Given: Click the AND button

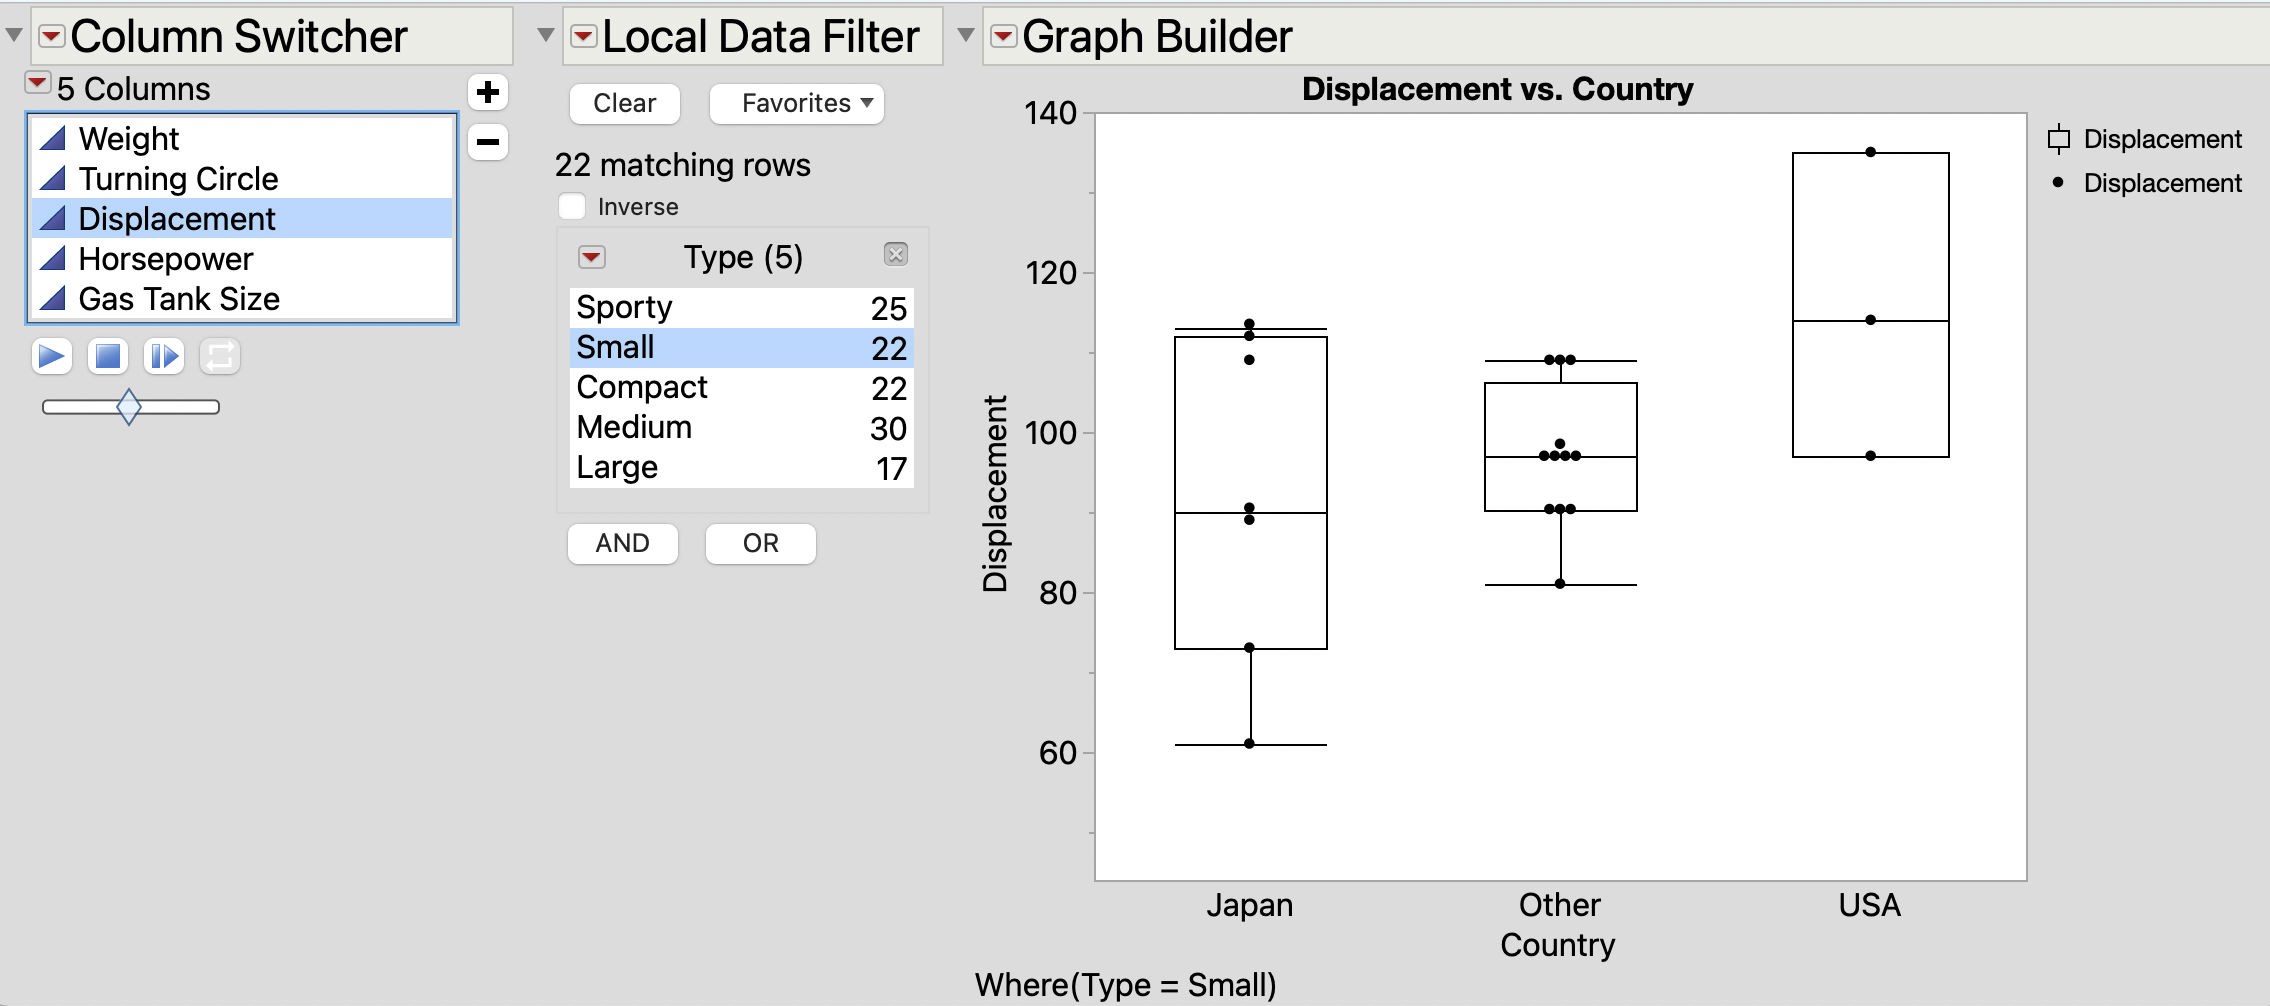Looking at the screenshot, I should (622, 543).
